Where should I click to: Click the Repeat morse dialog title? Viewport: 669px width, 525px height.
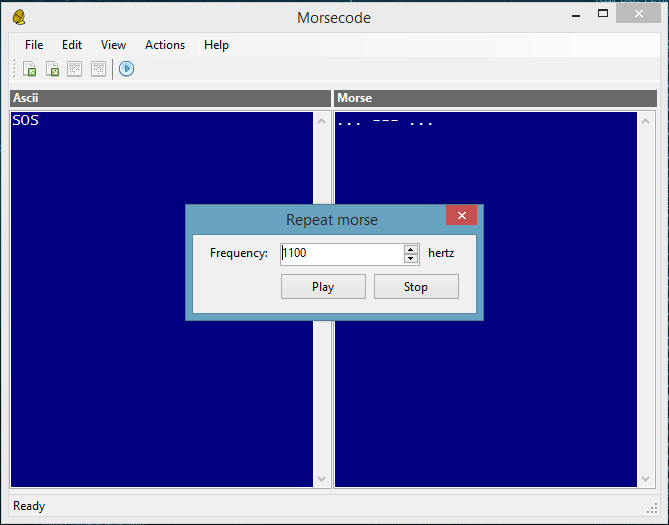[332, 220]
